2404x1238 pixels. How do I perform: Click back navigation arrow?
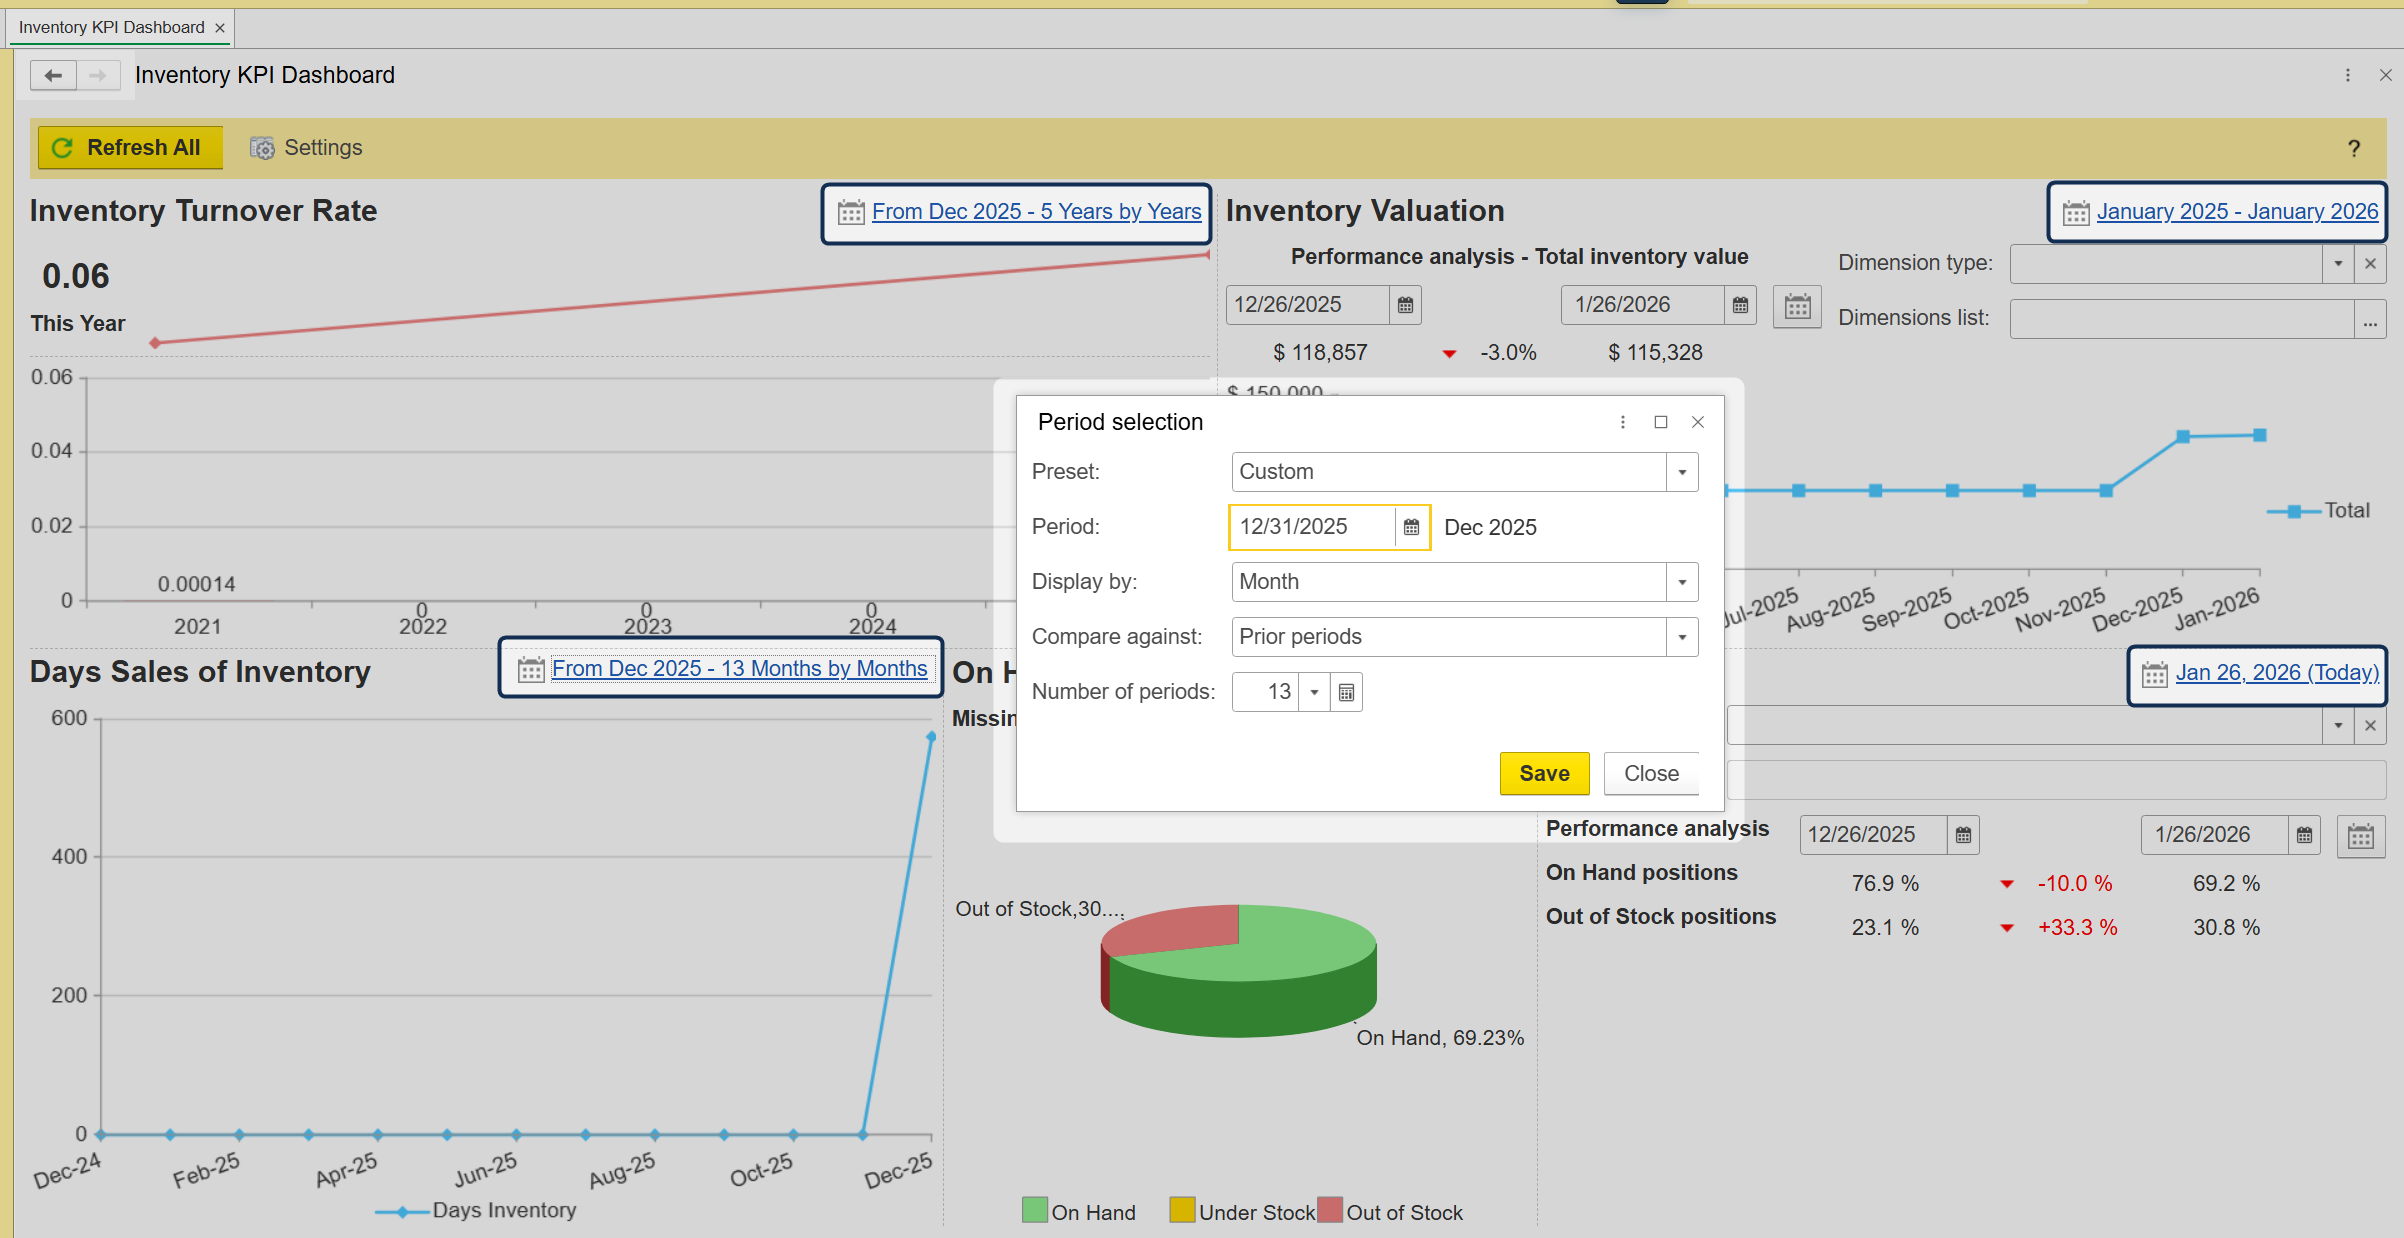click(53, 75)
